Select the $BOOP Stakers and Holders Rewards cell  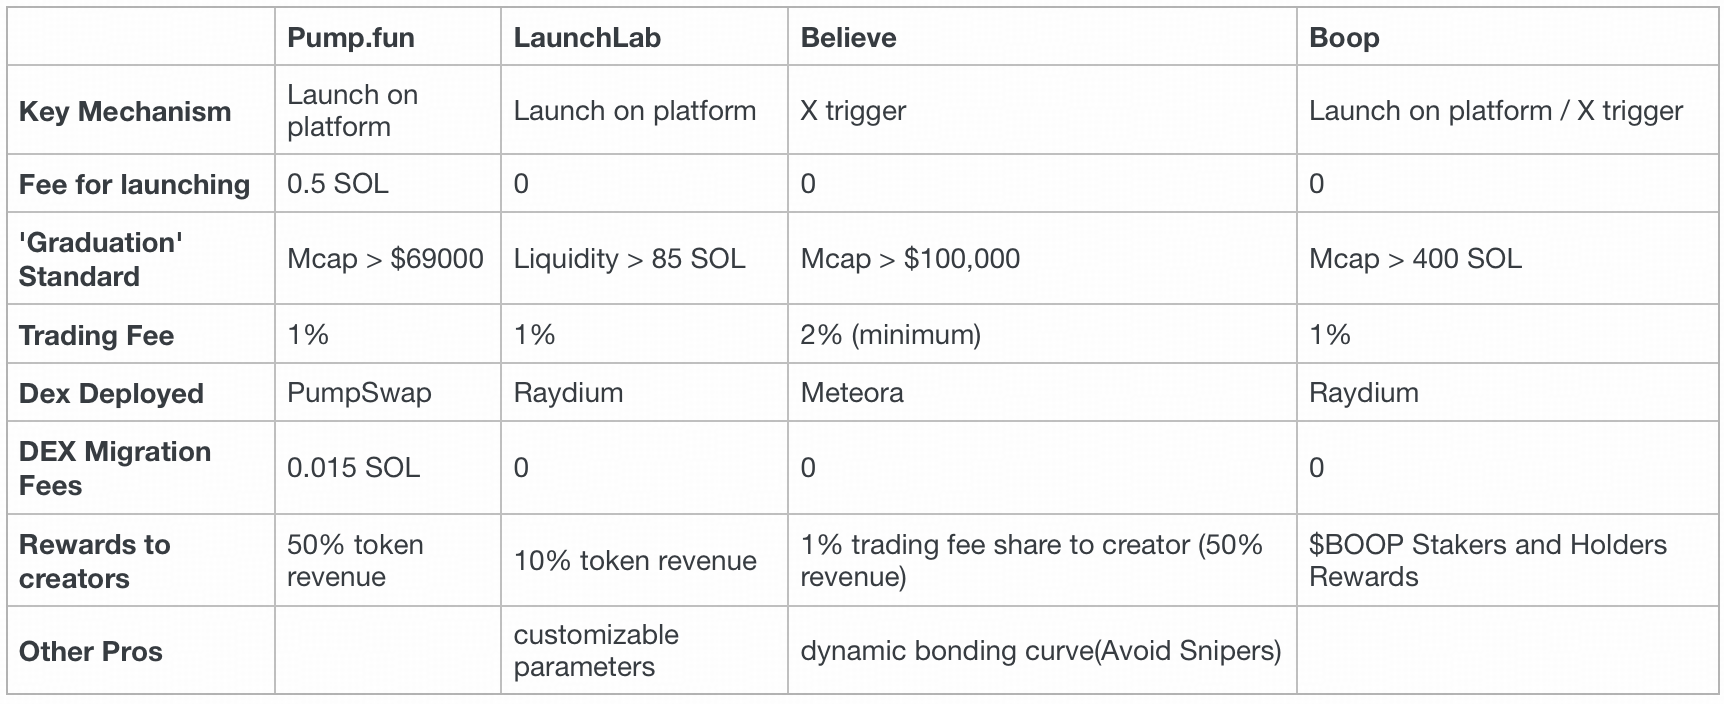point(1487,561)
